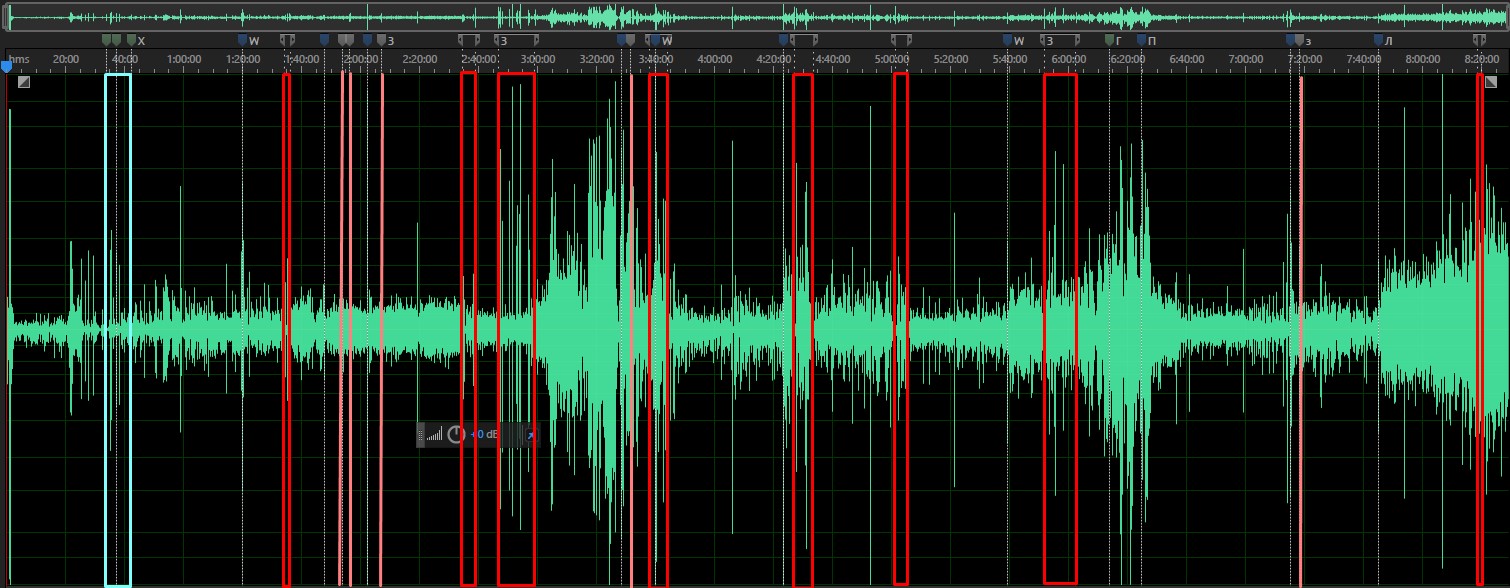
Task: Click the hms time format label
Action: click(x=21, y=59)
